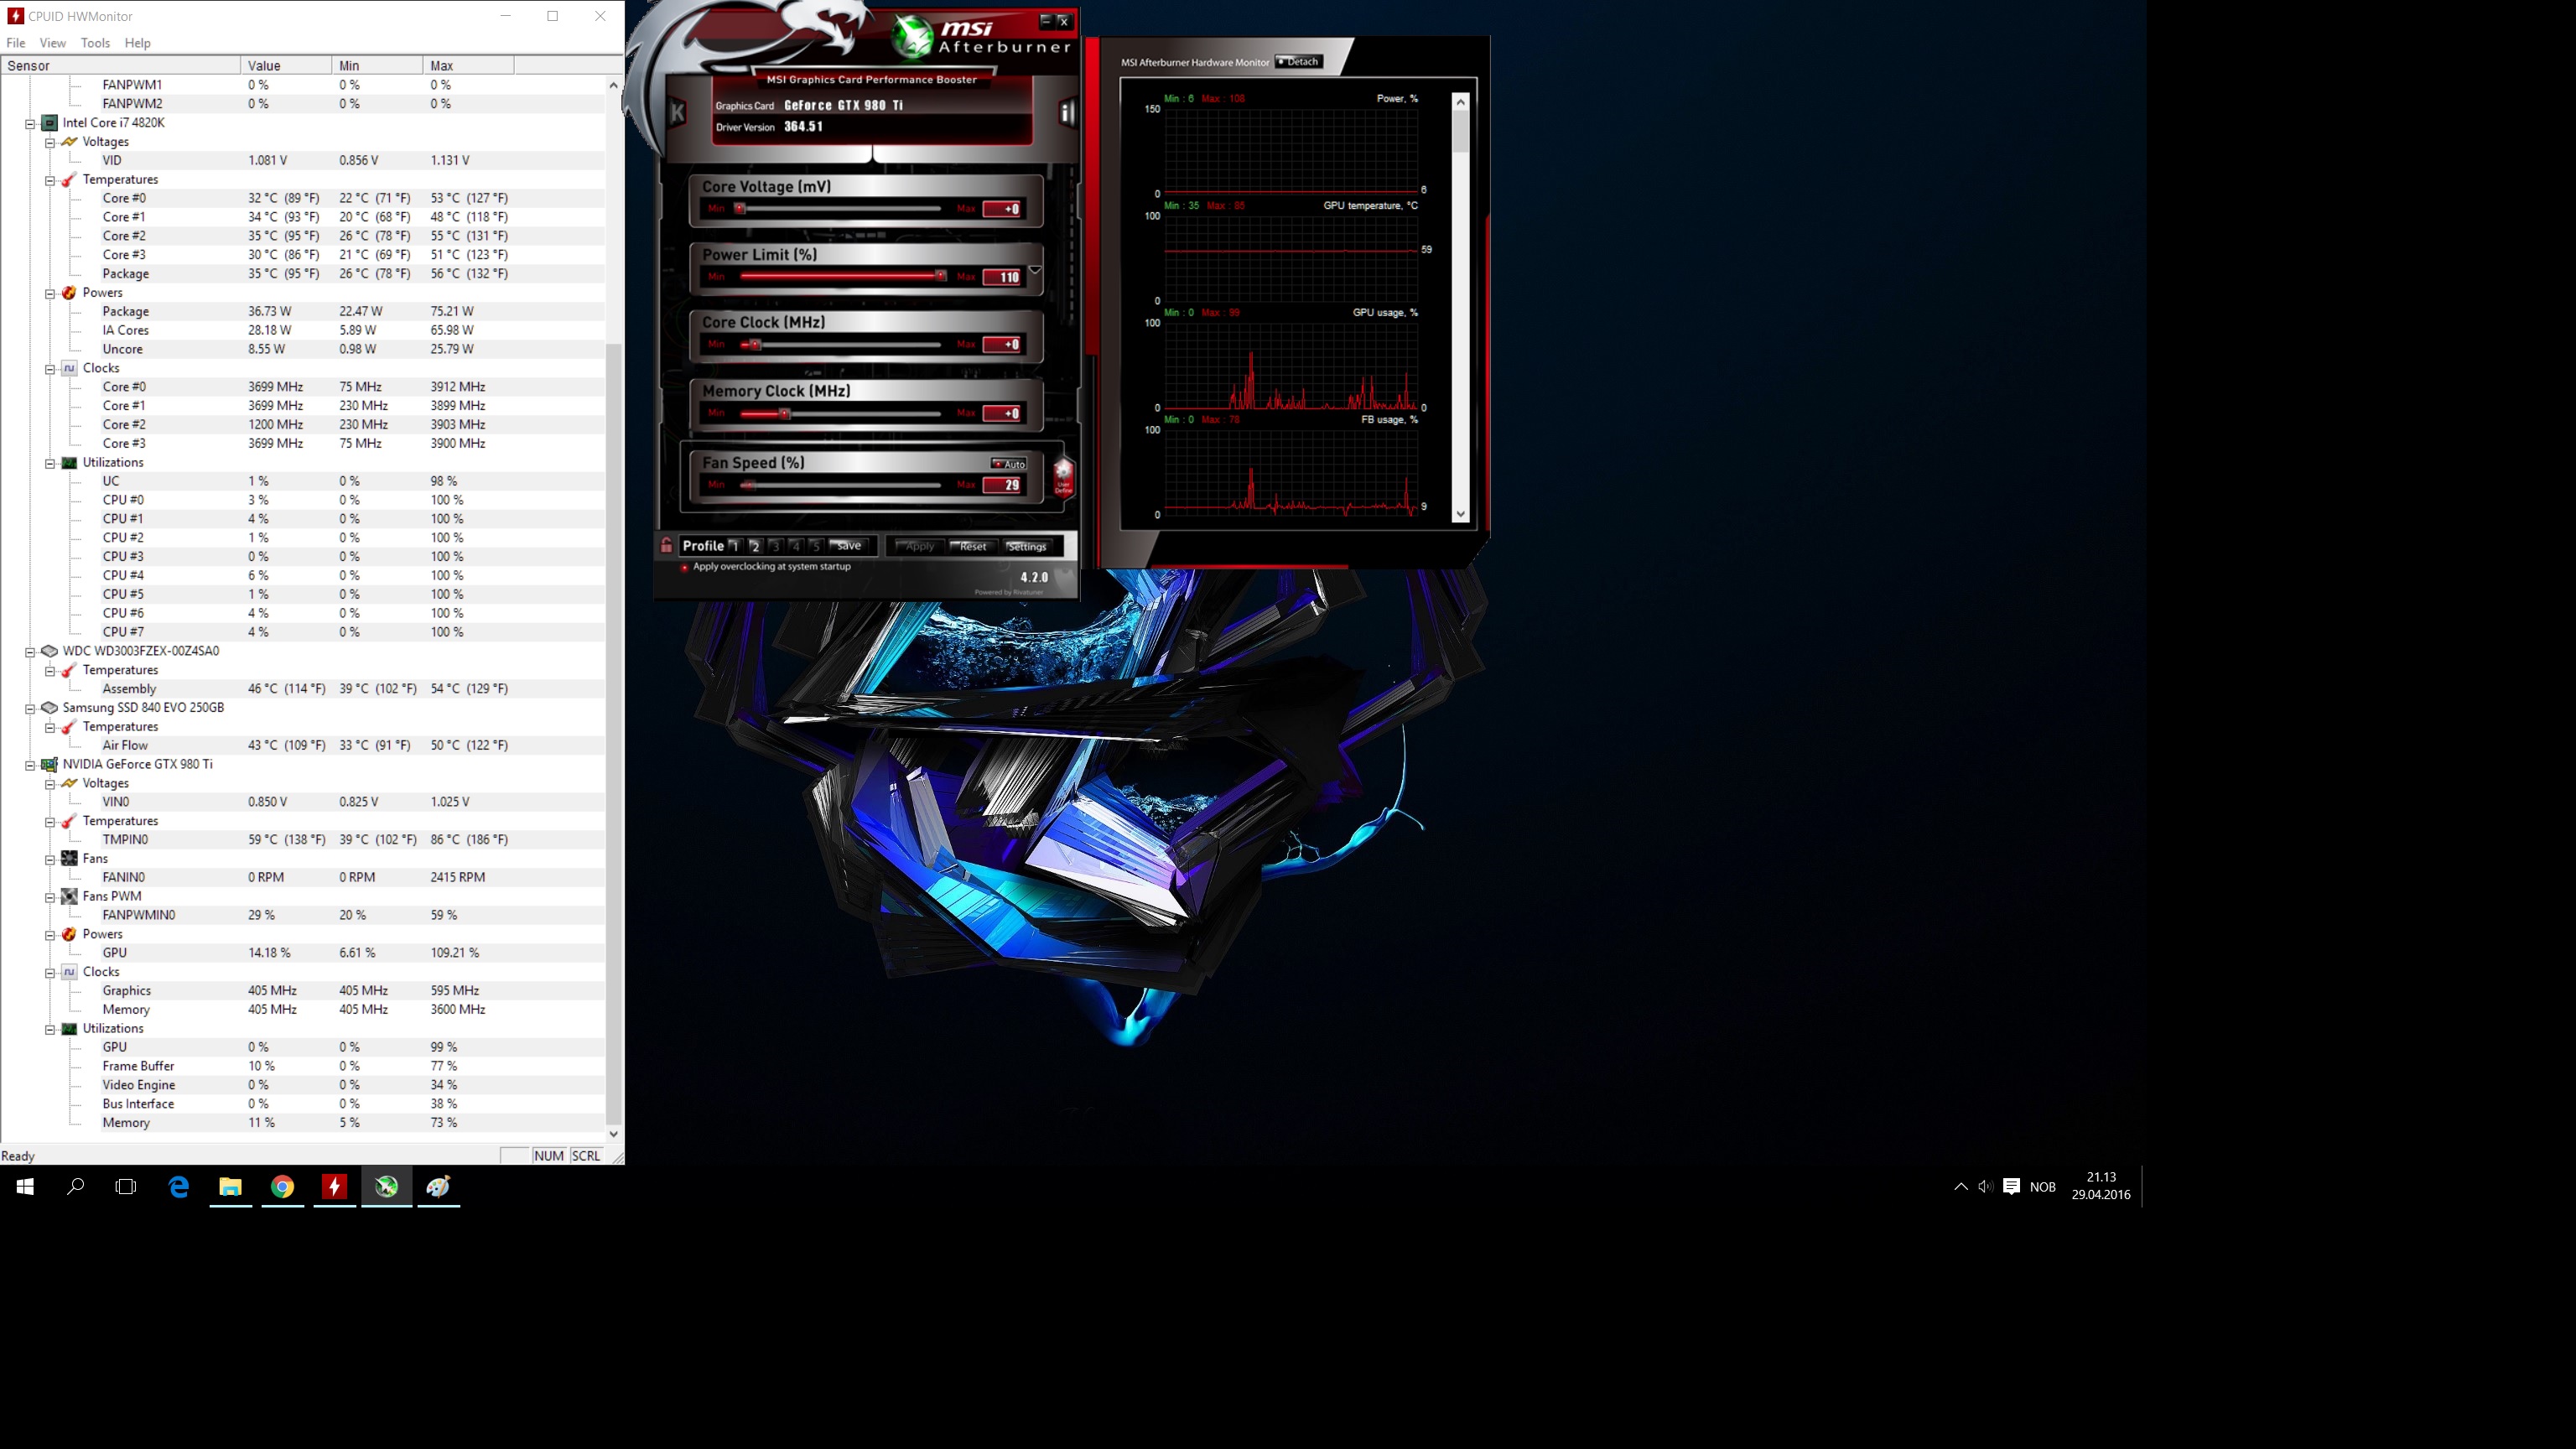Click the Apply button in Afterburner
This screenshot has height=1449, width=2576.
click(918, 546)
